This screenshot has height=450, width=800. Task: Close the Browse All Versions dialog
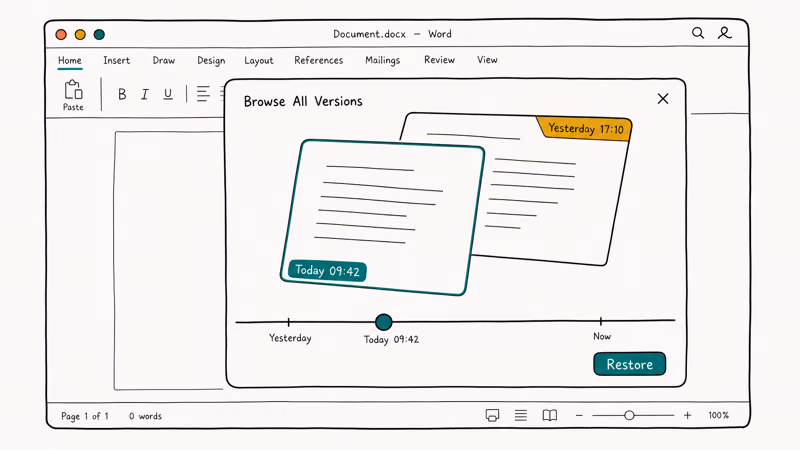(663, 98)
